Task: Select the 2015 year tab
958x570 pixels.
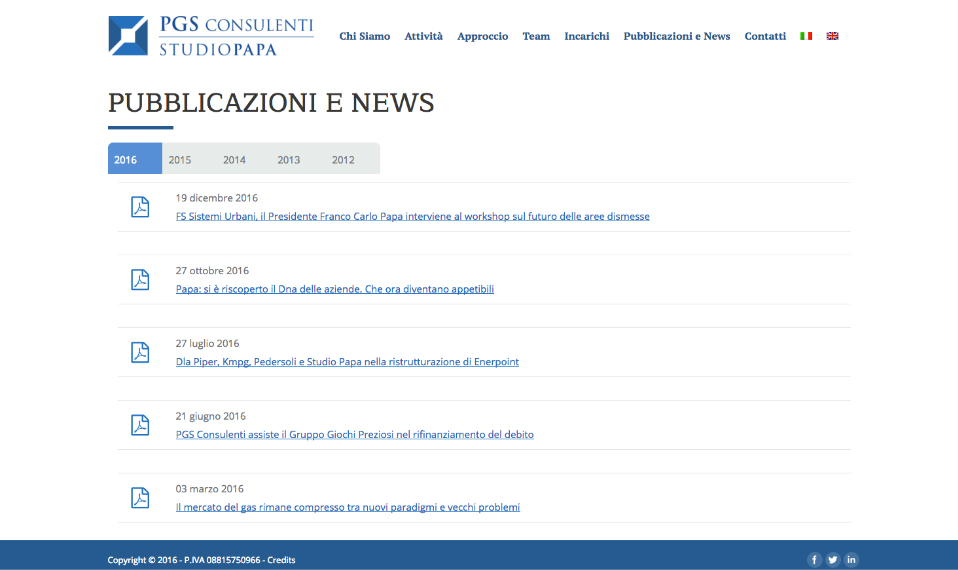Action: click(180, 160)
